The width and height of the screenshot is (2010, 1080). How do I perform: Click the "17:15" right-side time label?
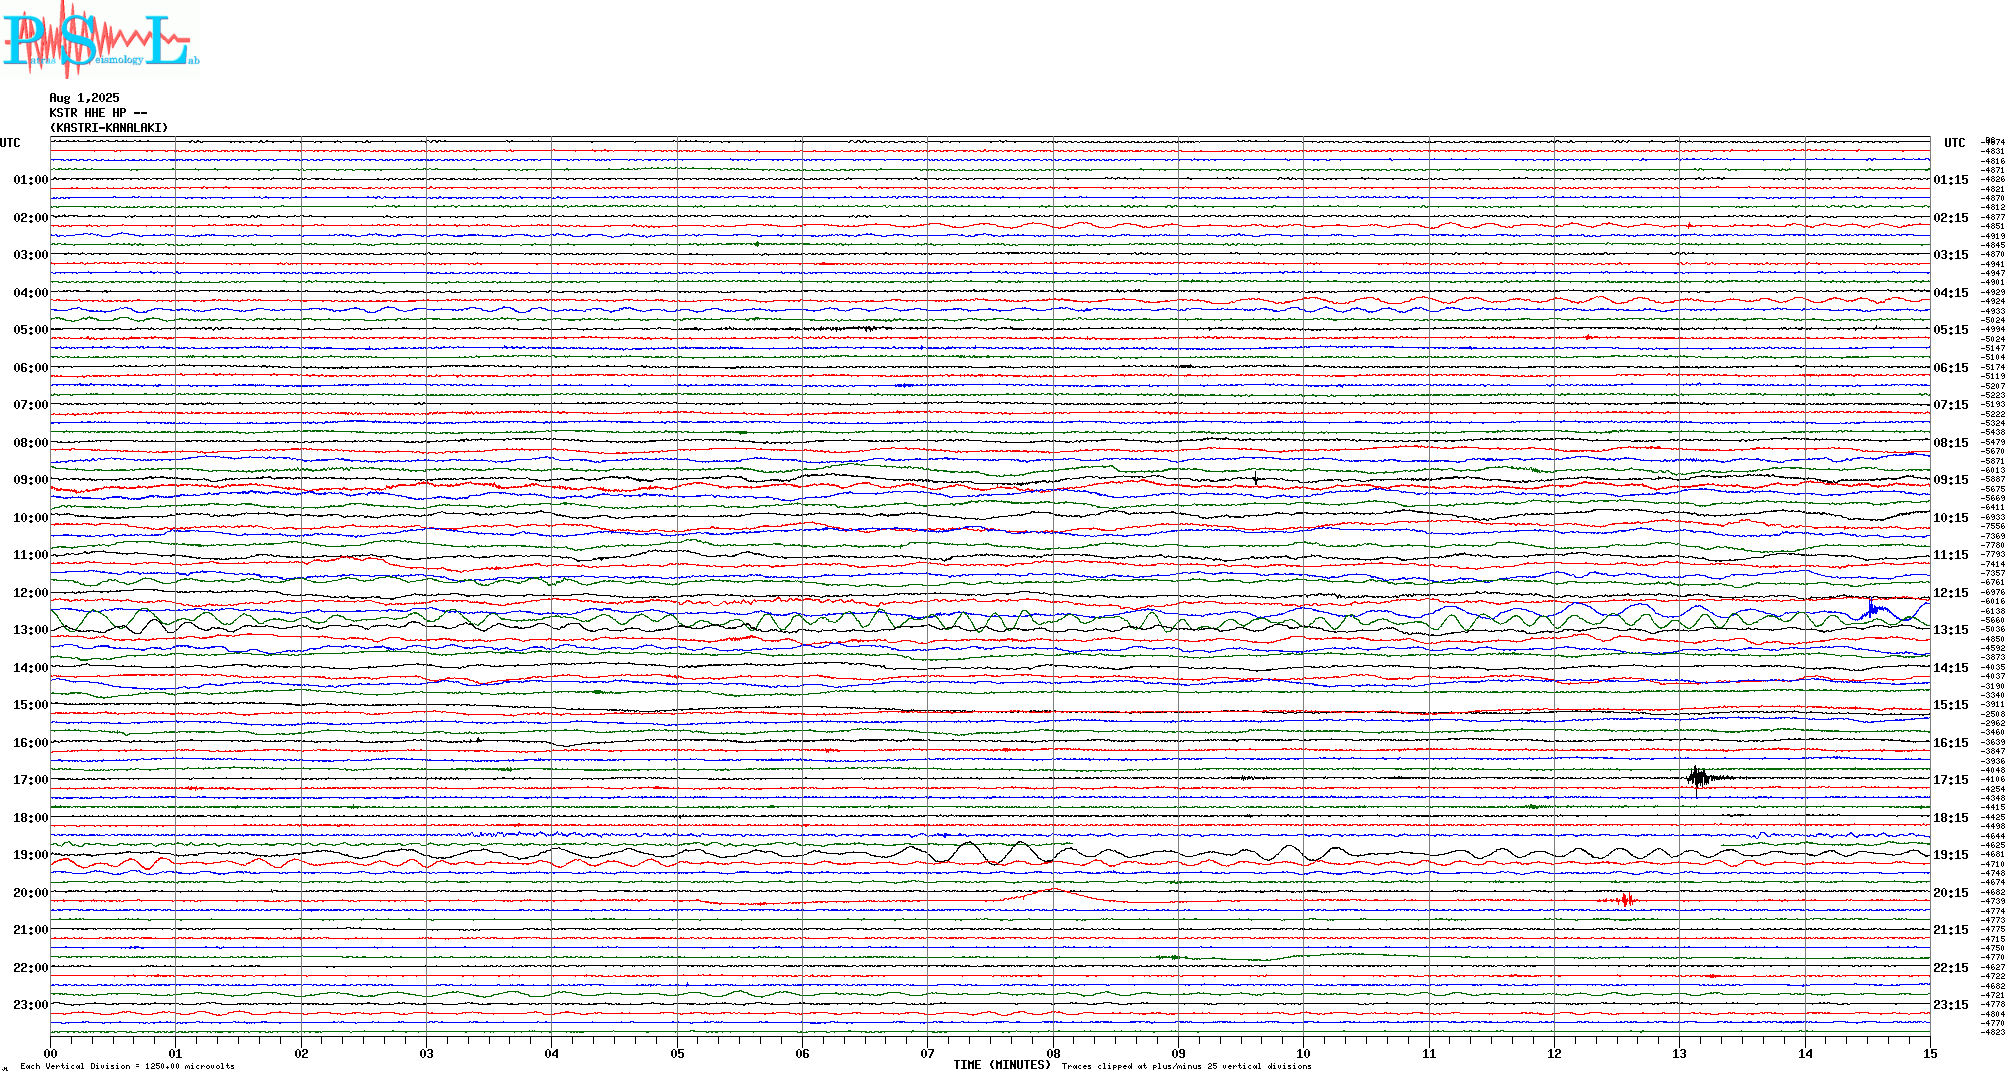click(1951, 780)
